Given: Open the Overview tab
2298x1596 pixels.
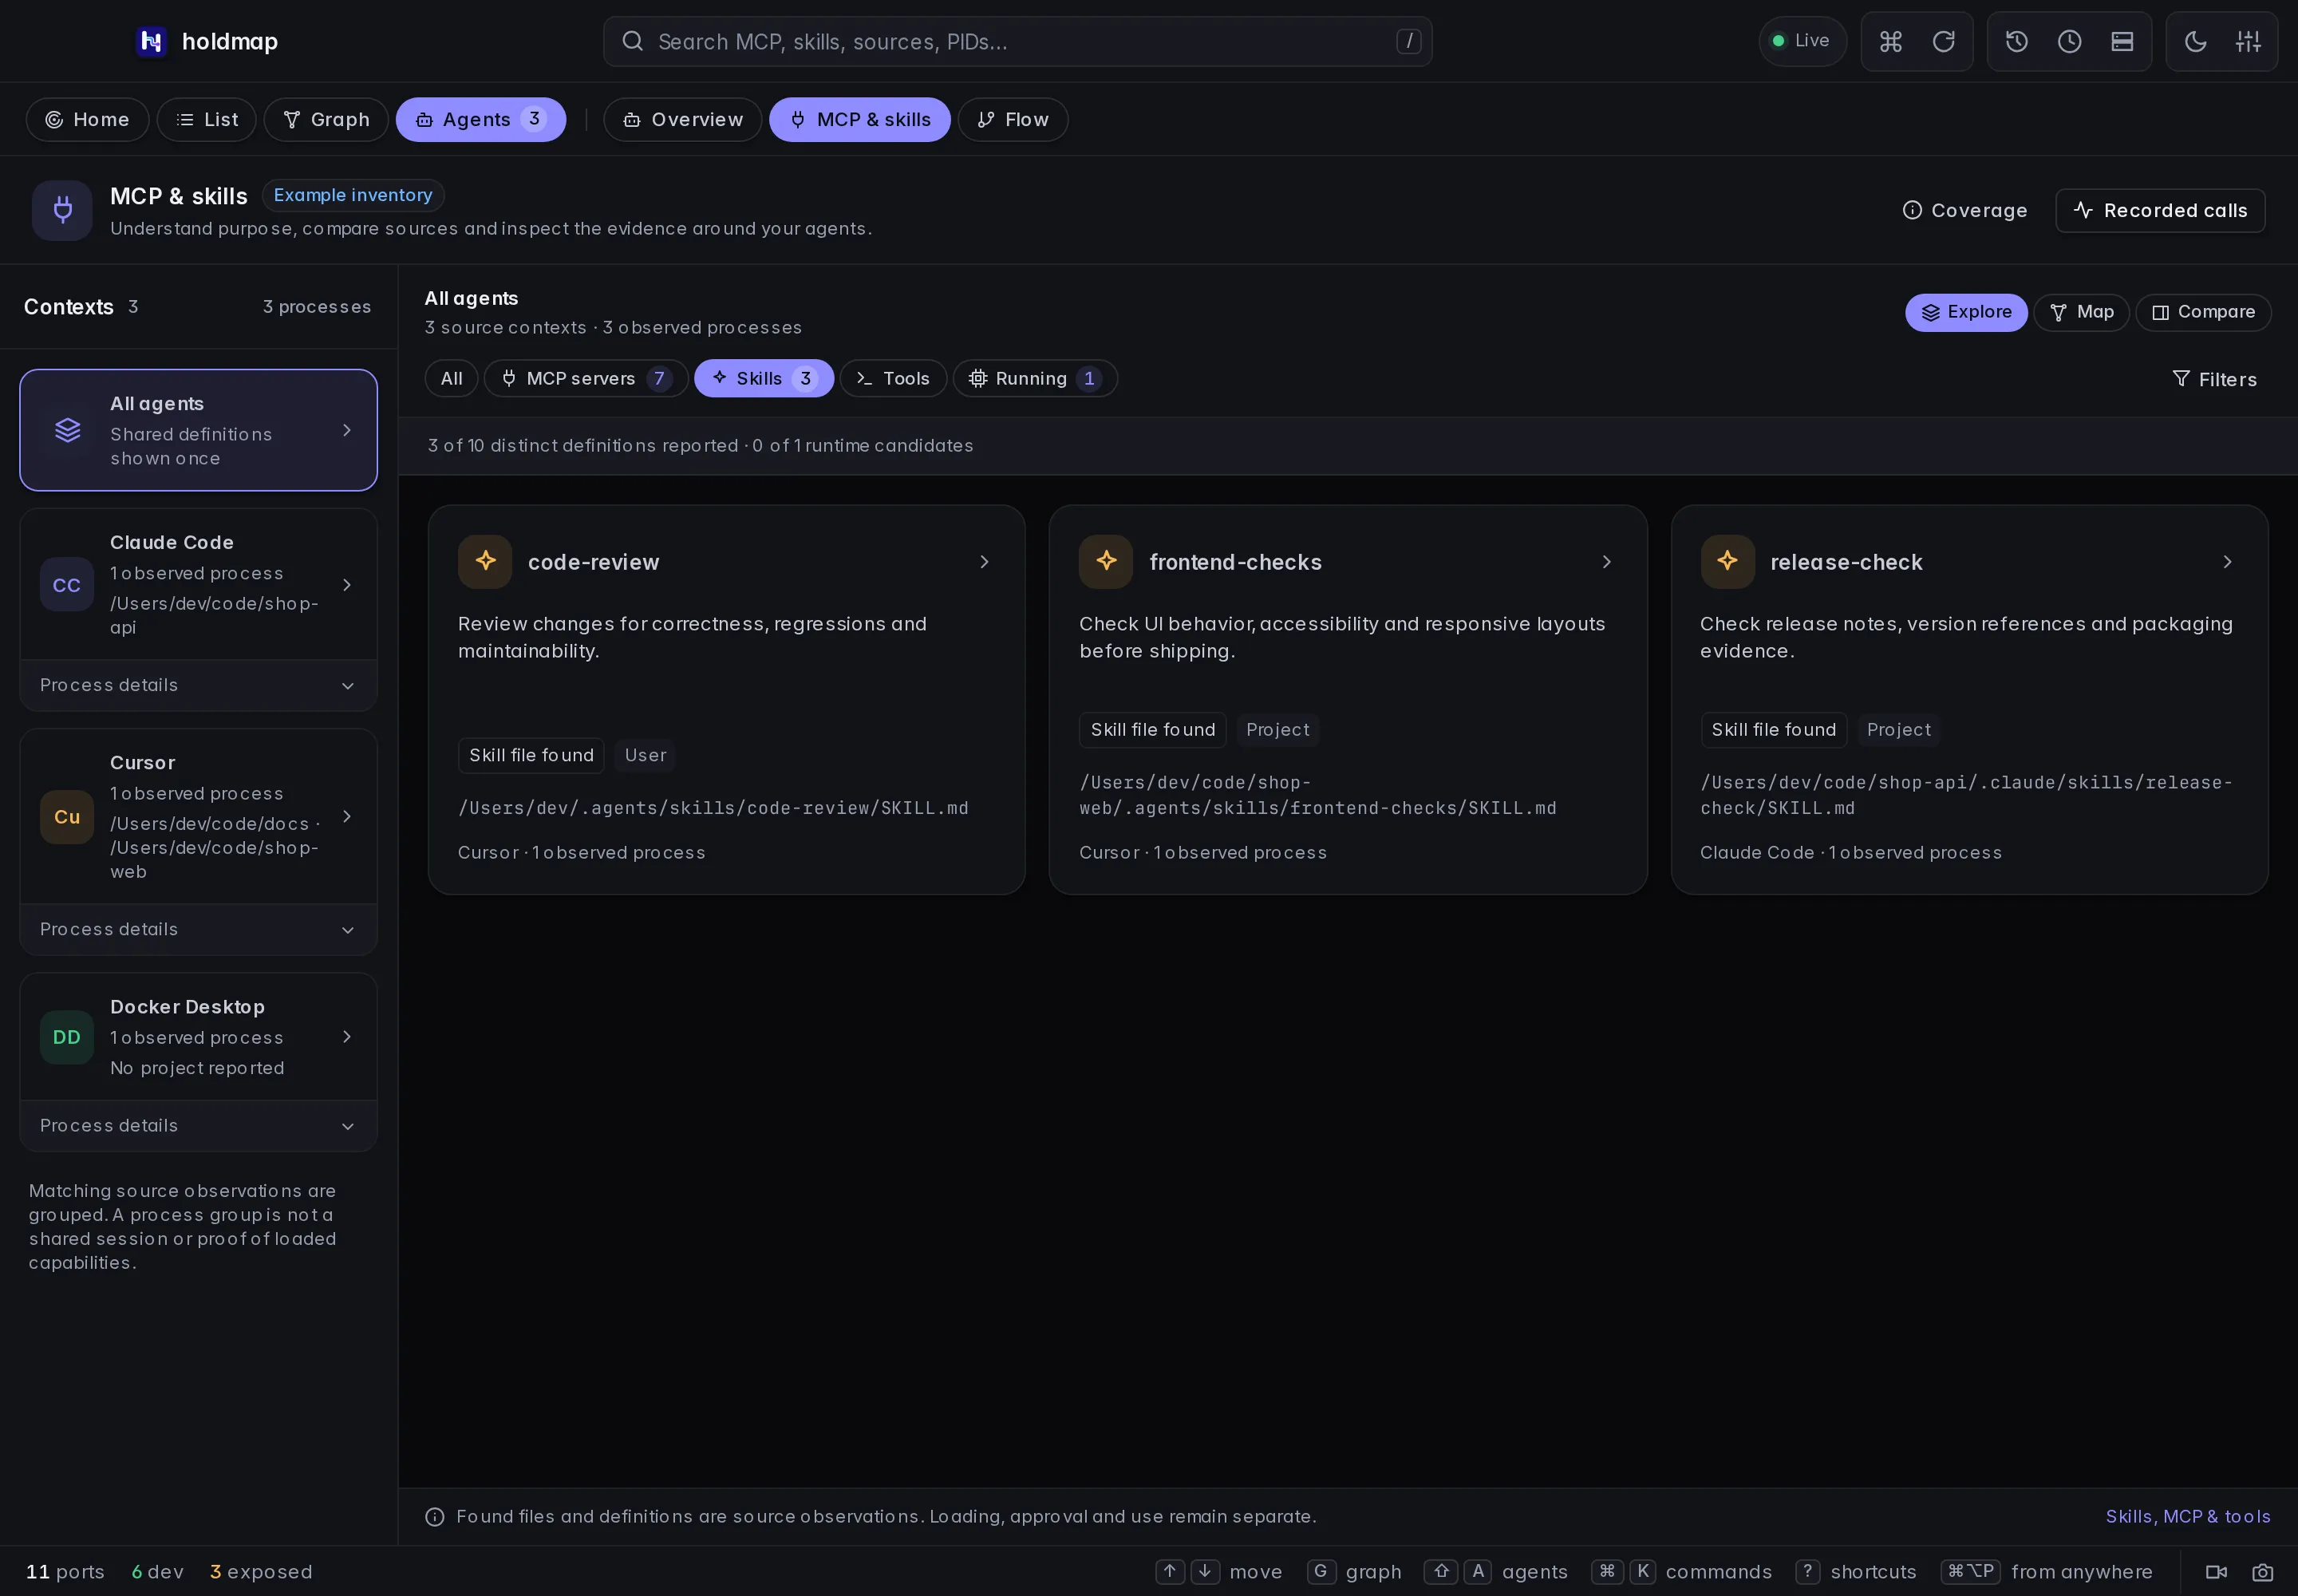Looking at the screenshot, I should (x=682, y=119).
